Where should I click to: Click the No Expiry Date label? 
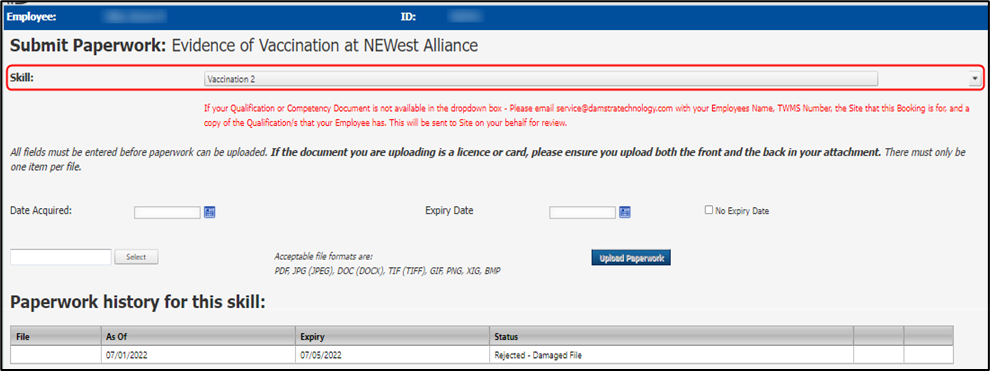(742, 211)
